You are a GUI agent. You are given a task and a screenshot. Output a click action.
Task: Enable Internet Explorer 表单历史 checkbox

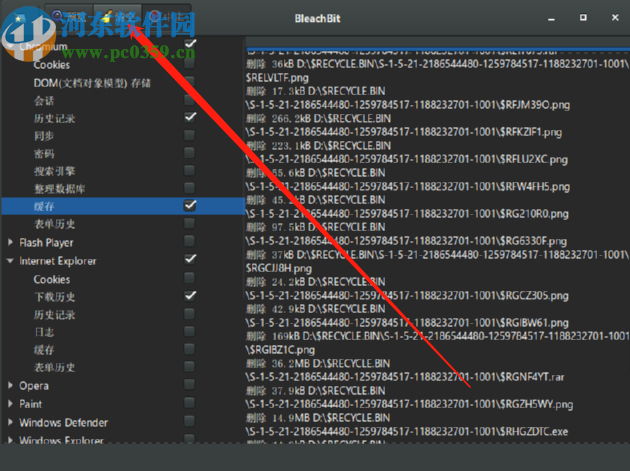pos(190,367)
